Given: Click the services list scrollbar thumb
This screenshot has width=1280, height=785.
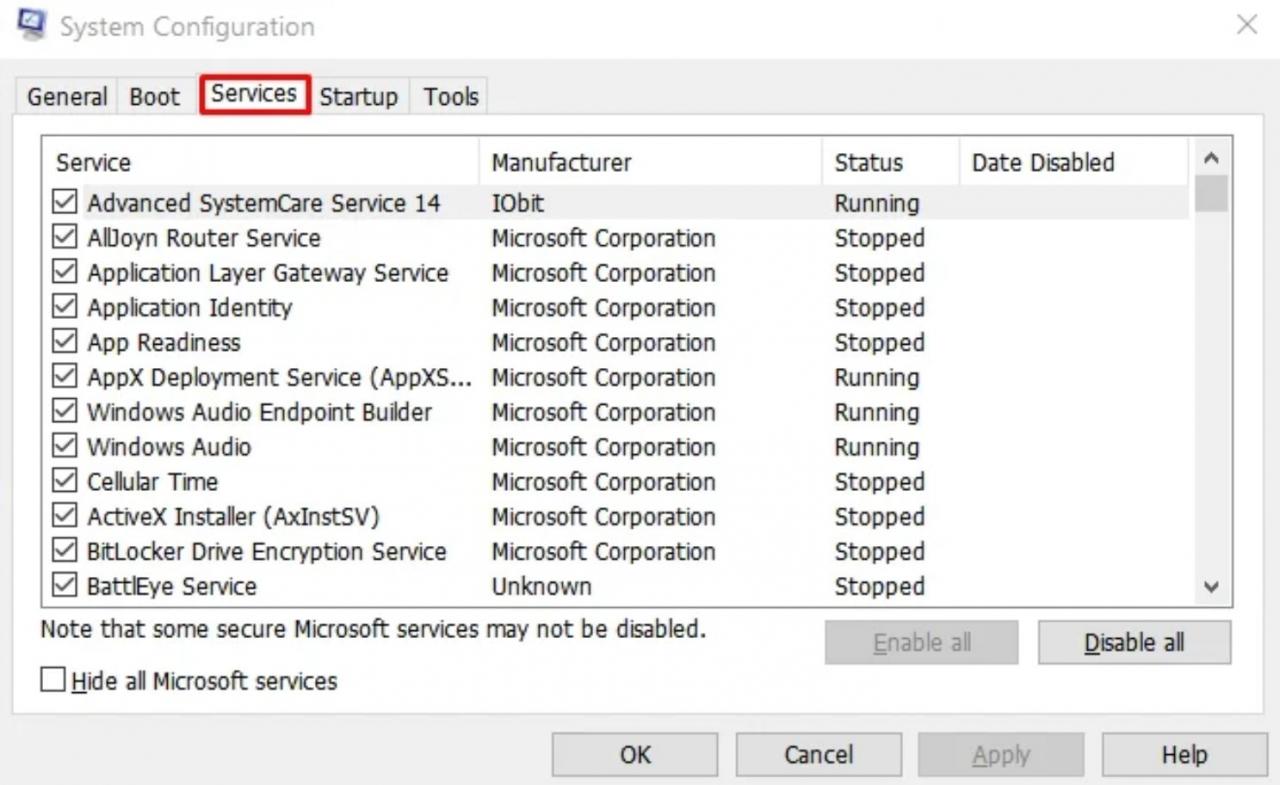Looking at the screenshot, I should click(x=1211, y=194).
